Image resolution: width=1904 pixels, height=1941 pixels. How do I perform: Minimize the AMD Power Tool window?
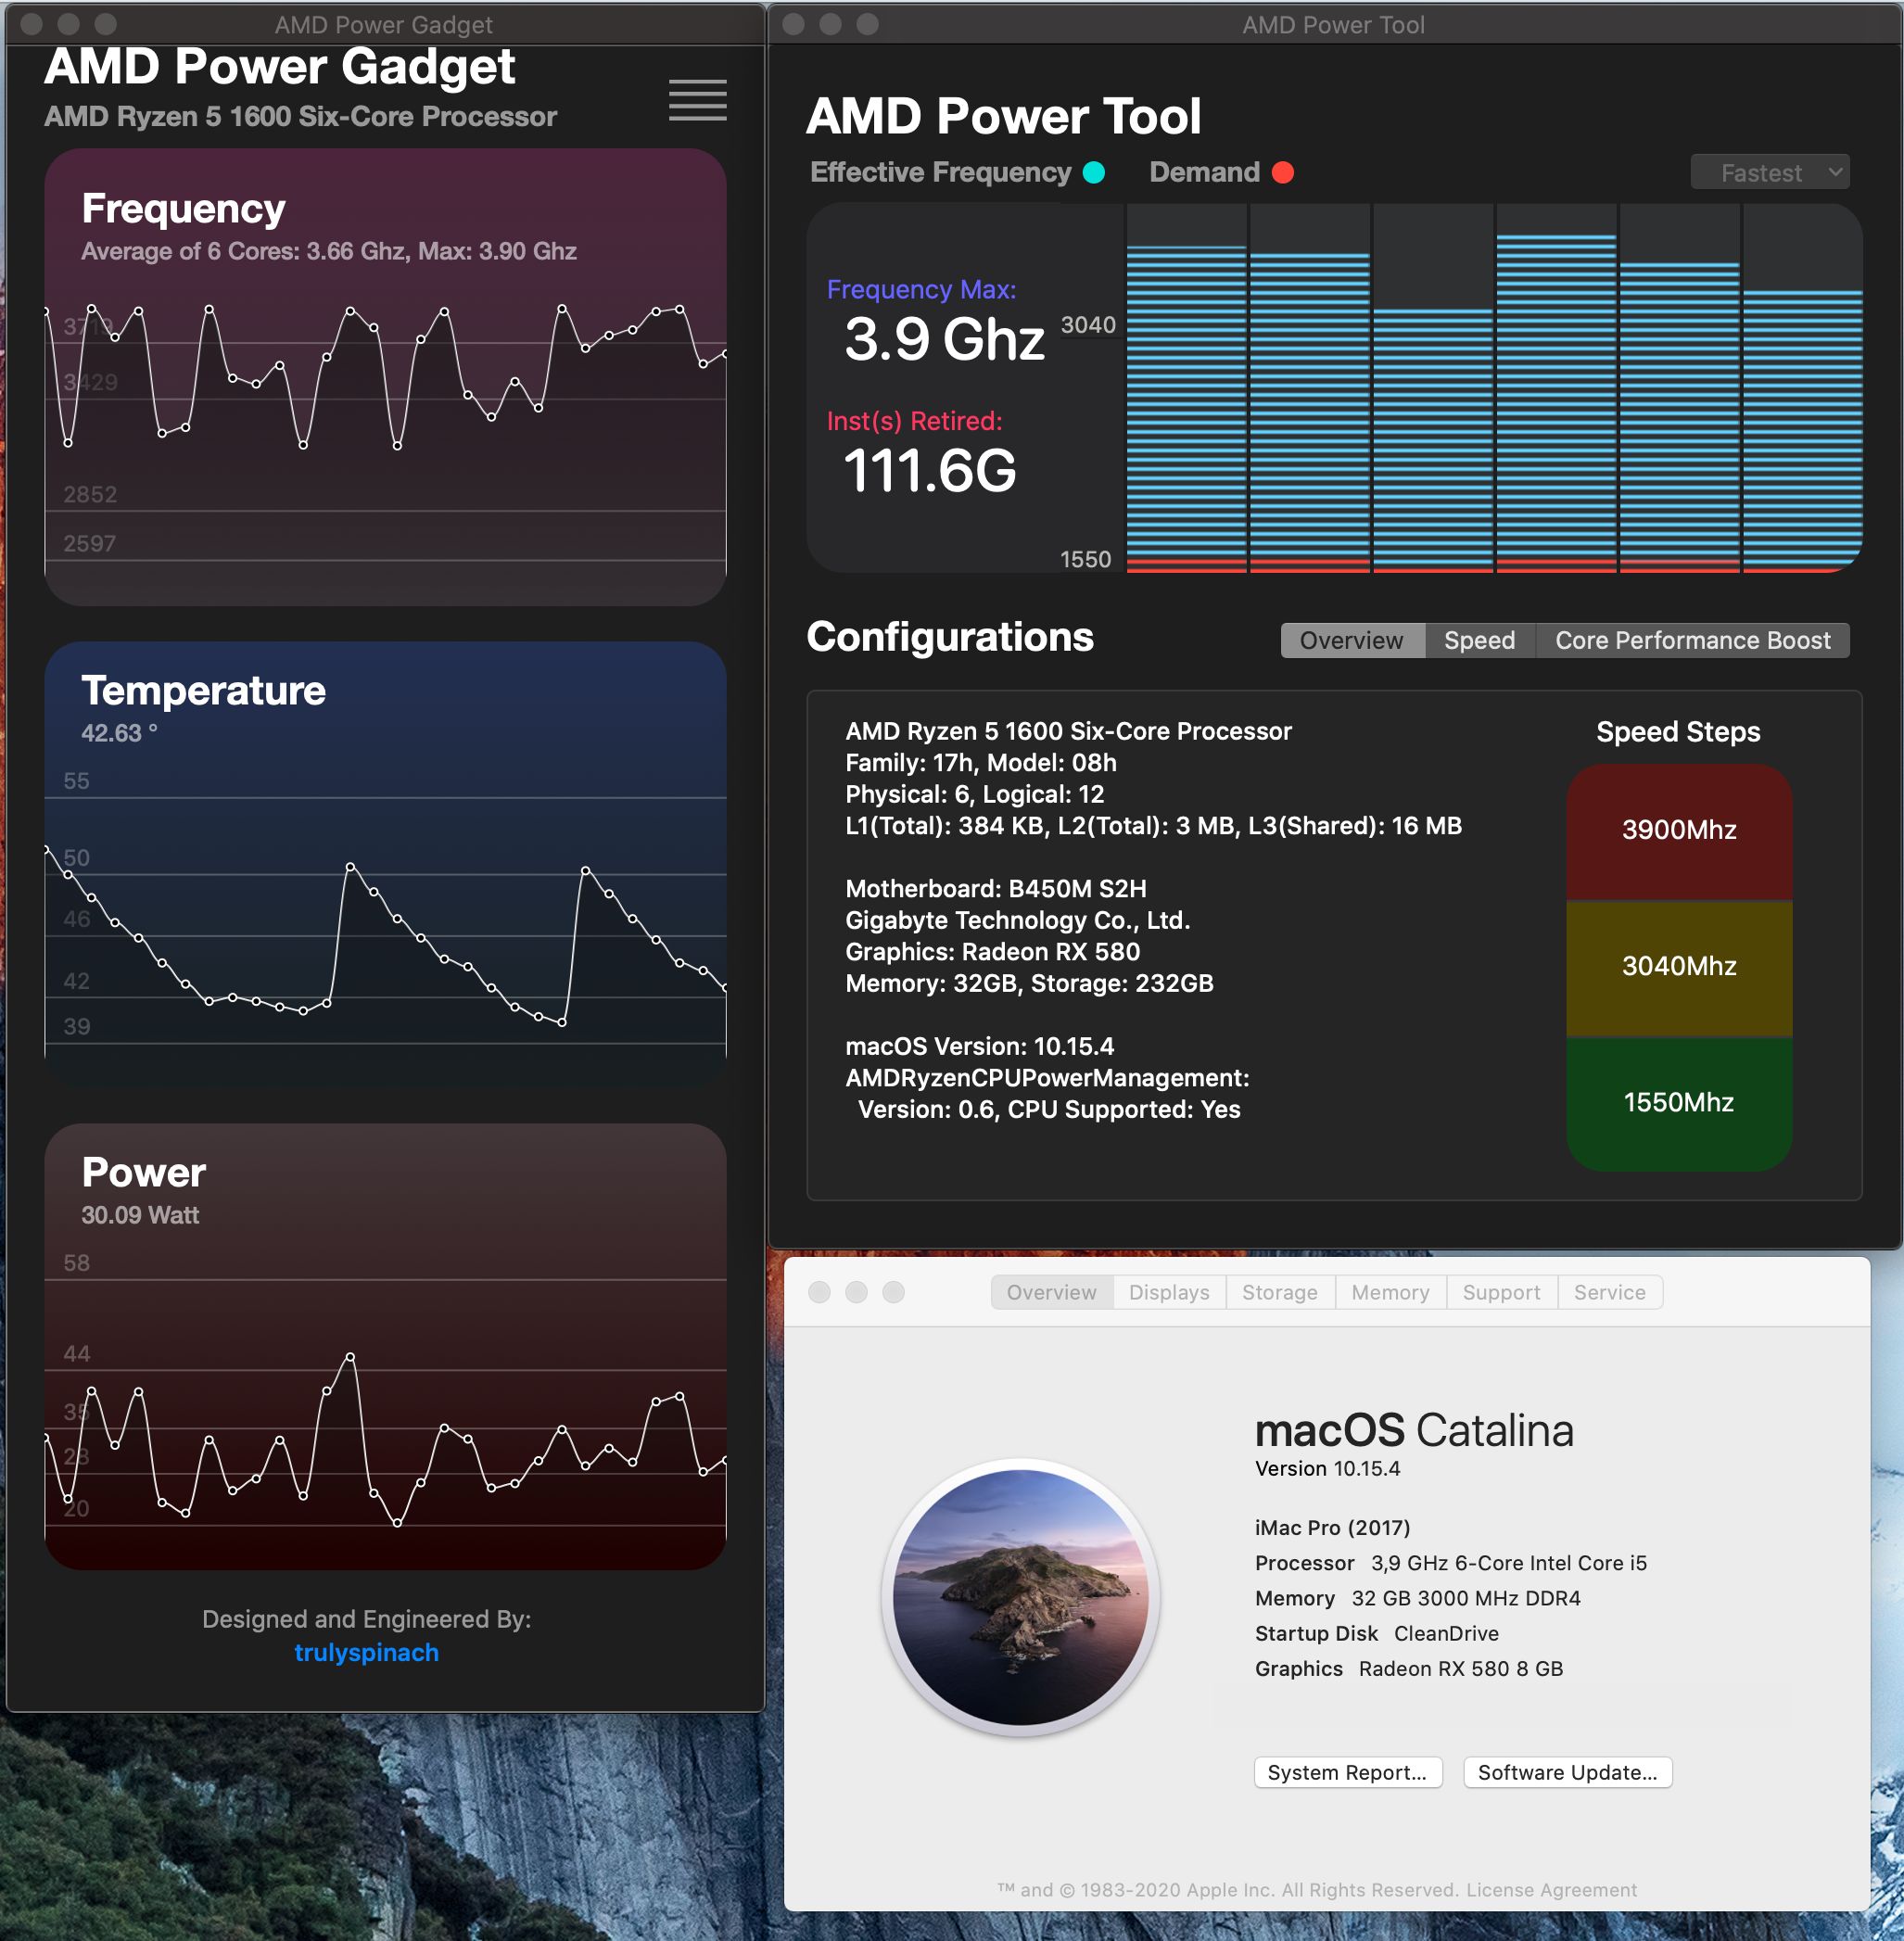pyautogui.click(x=830, y=24)
